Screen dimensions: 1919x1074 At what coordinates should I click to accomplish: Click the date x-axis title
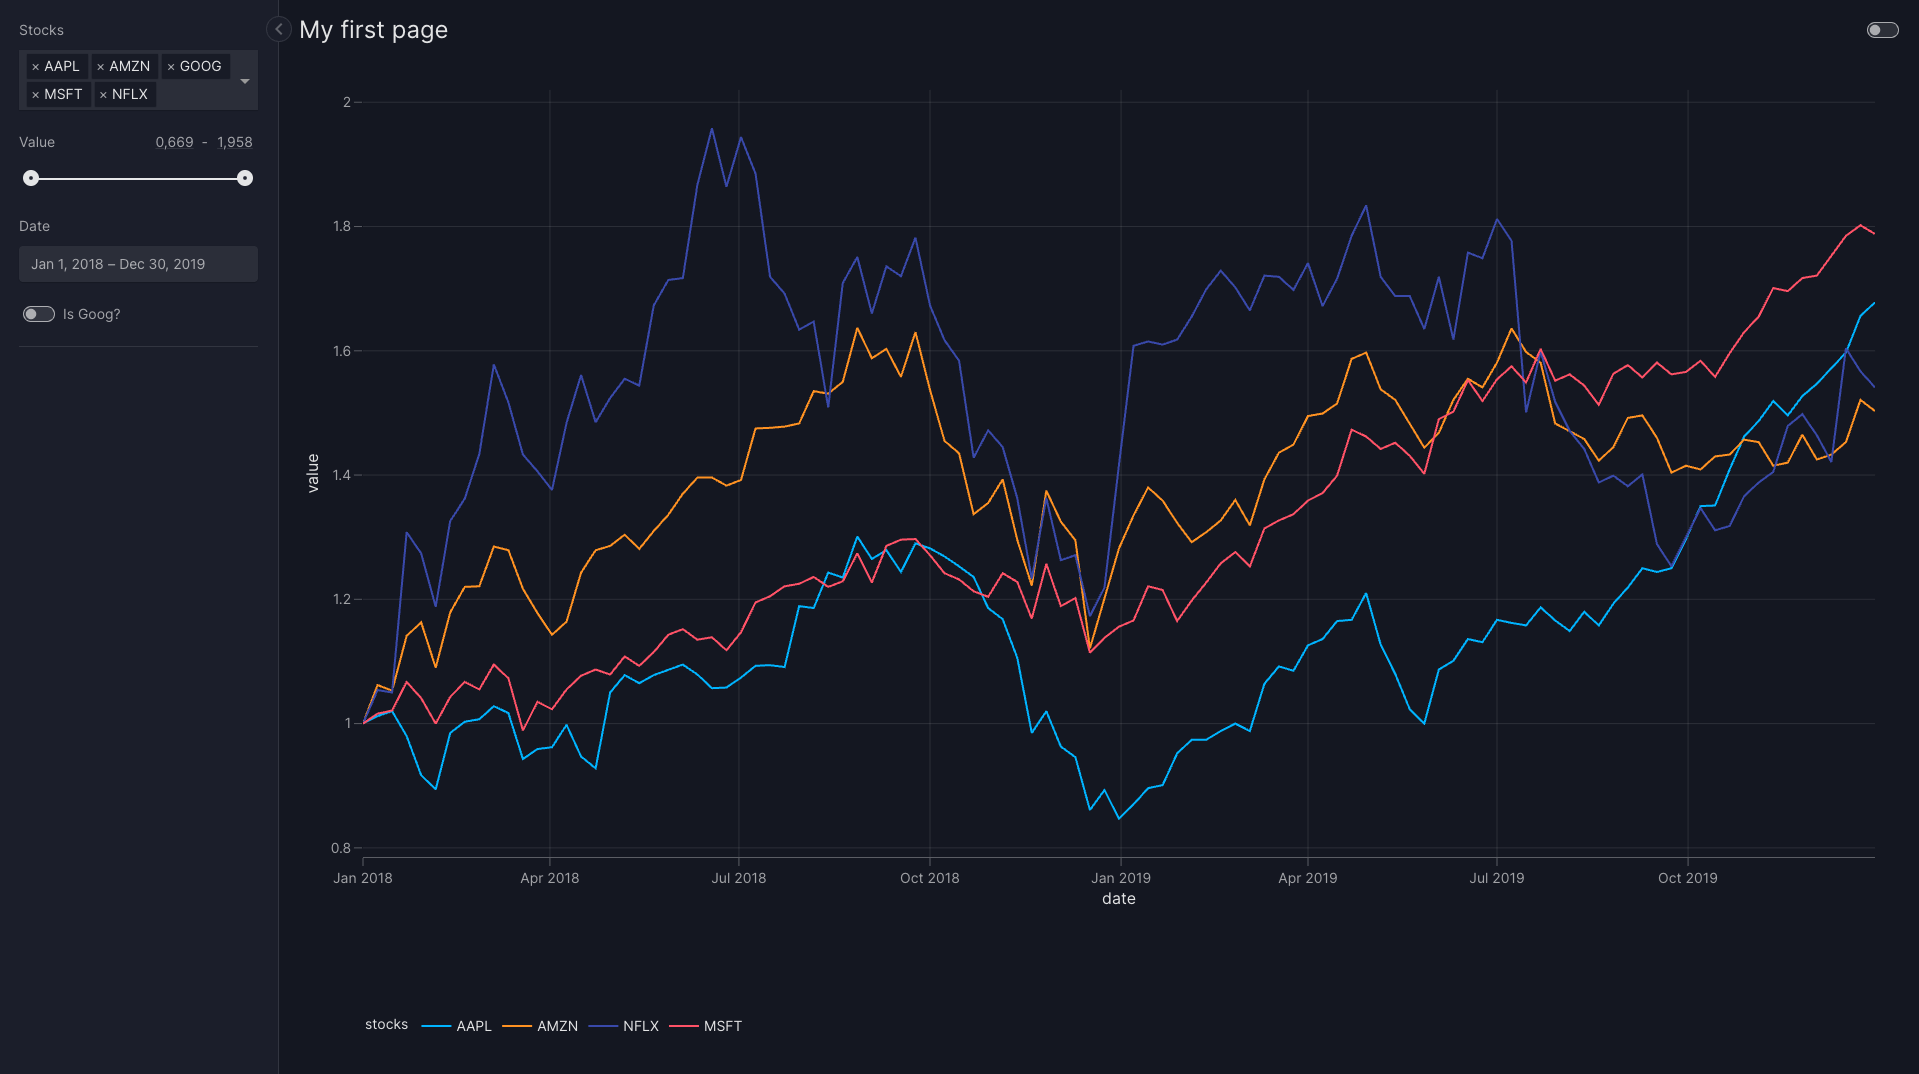coord(1118,899)
